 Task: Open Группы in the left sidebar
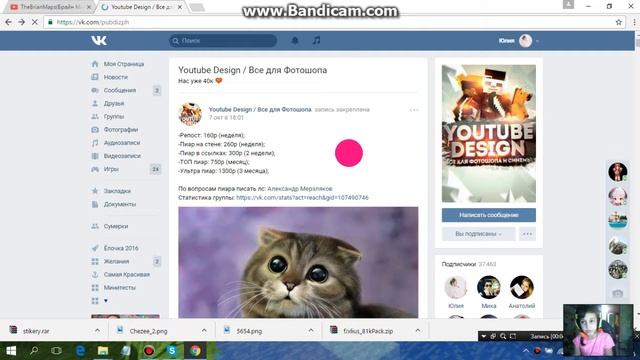(113, 116)
